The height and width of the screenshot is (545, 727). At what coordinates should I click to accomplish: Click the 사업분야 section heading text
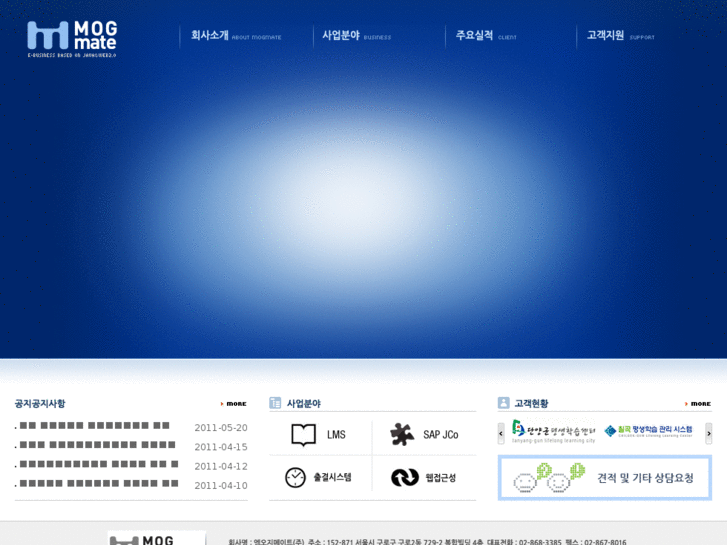click(x=304, y=404)
